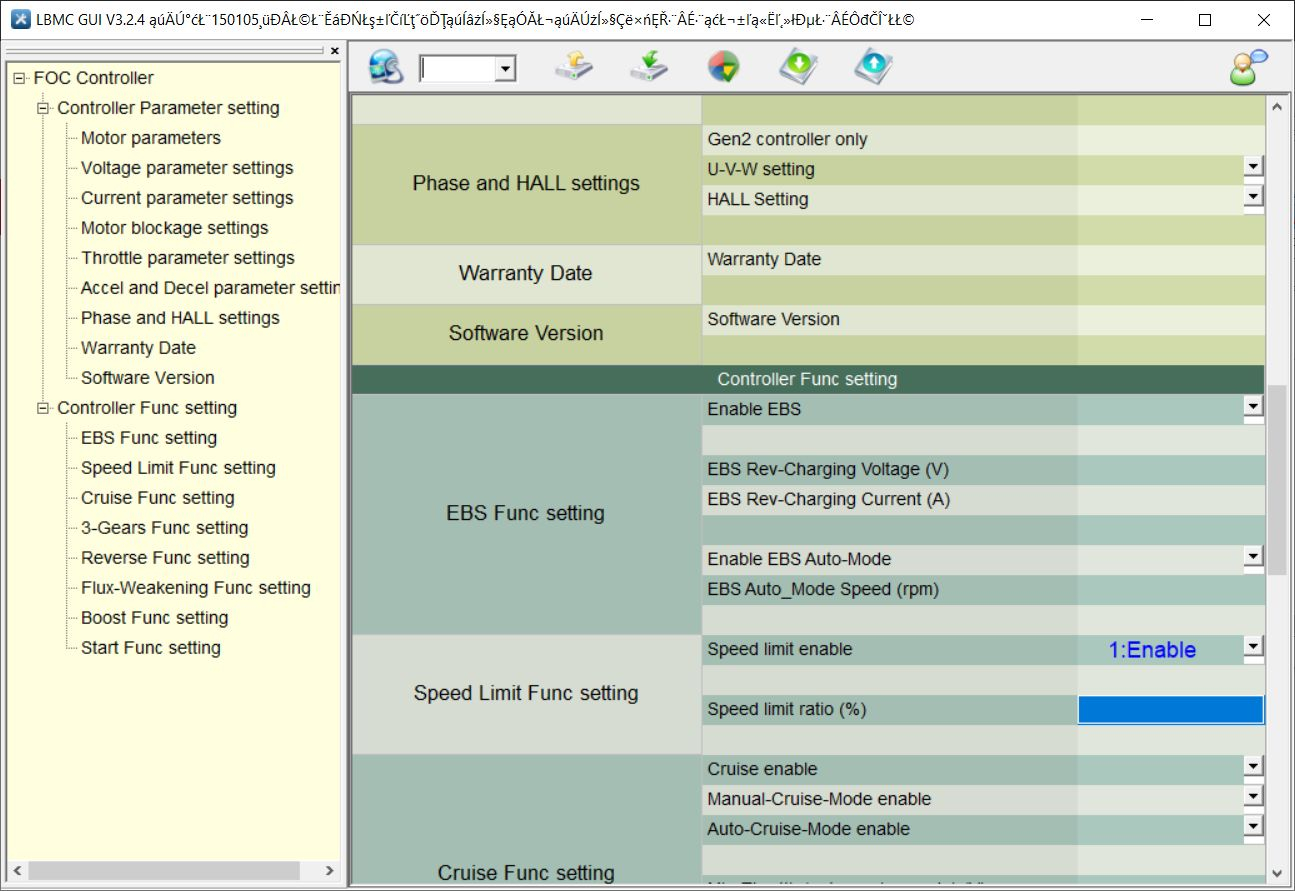Select Flux-Weakening Func setting in tree
The width and height of the screenshot is (1295, 891).
195,588
